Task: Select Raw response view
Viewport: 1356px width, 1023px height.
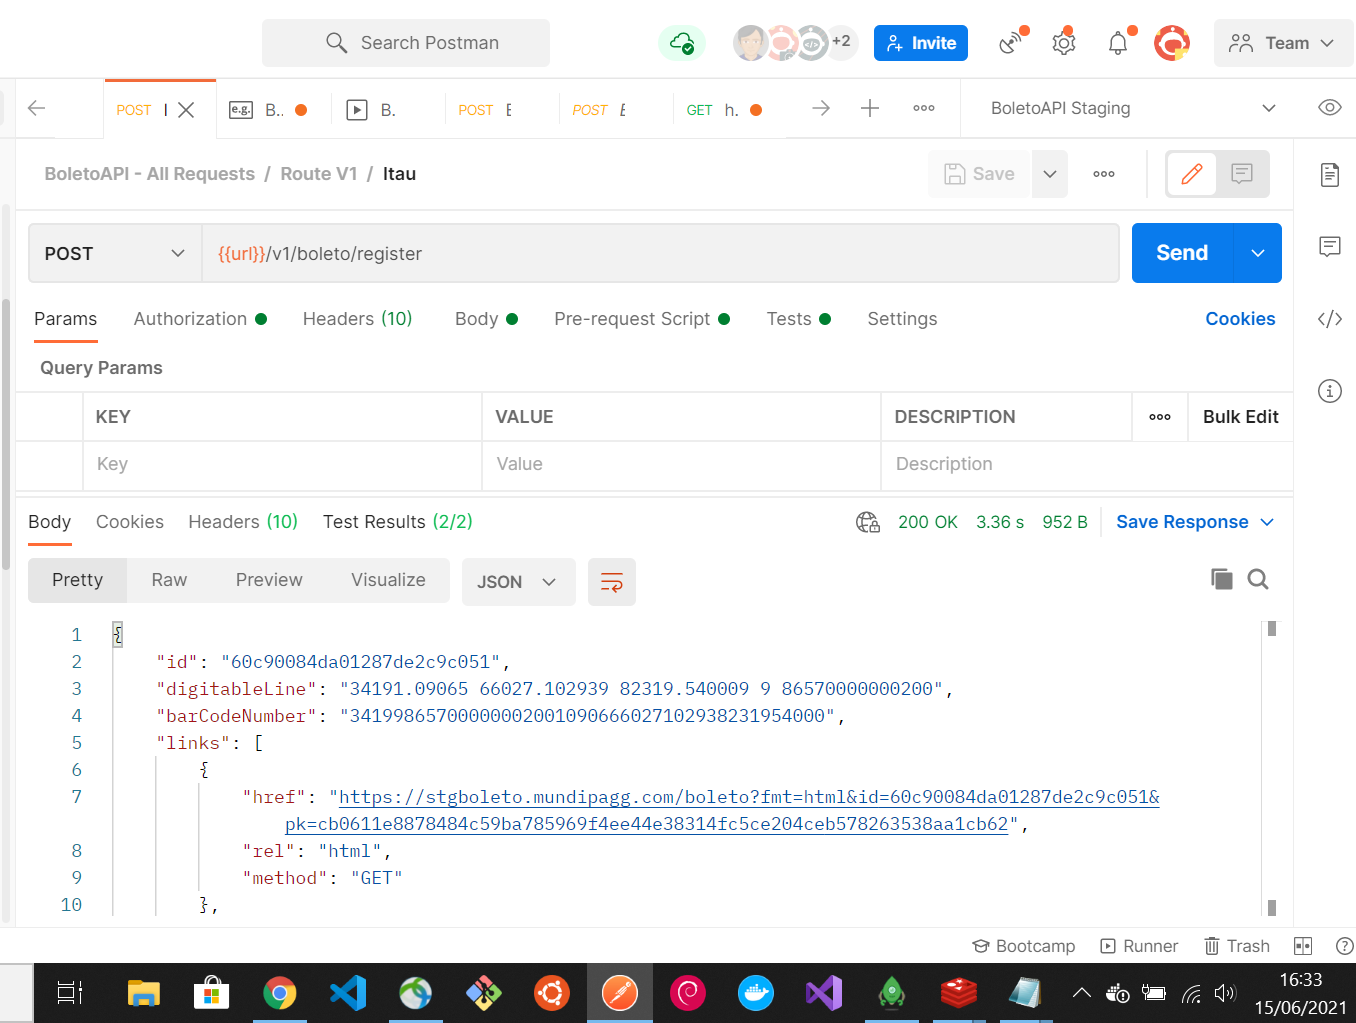Action: click(x=169, y=580)
